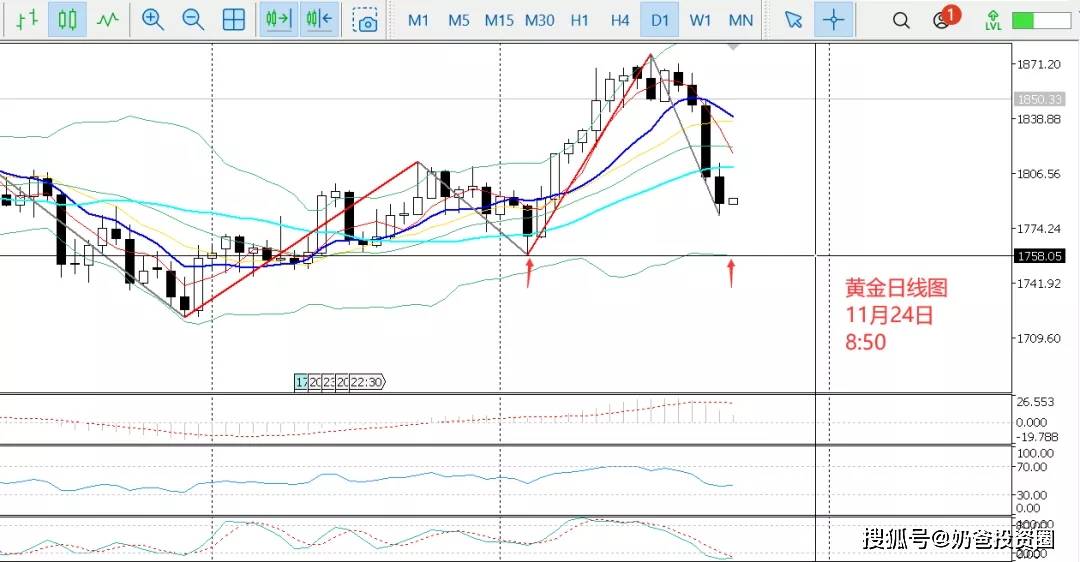Tile chart windows with grid icon

tap(234, 20)
